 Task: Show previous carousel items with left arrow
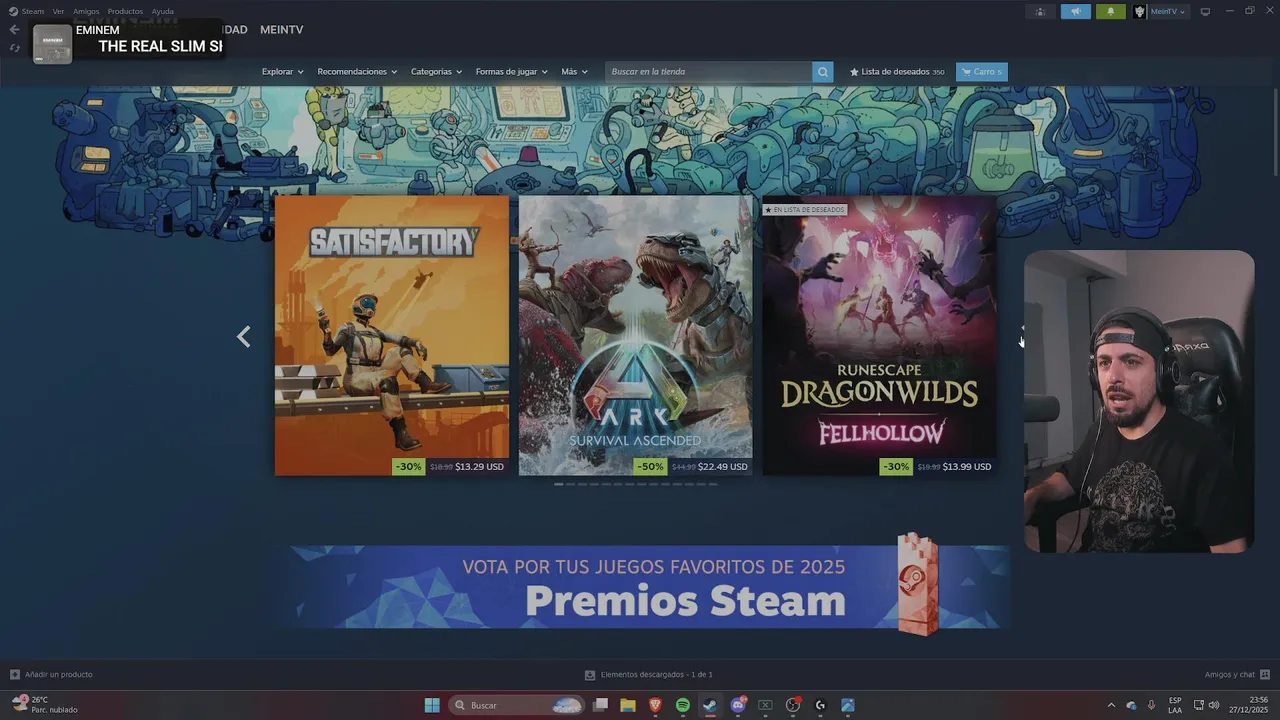pos(243,337)
